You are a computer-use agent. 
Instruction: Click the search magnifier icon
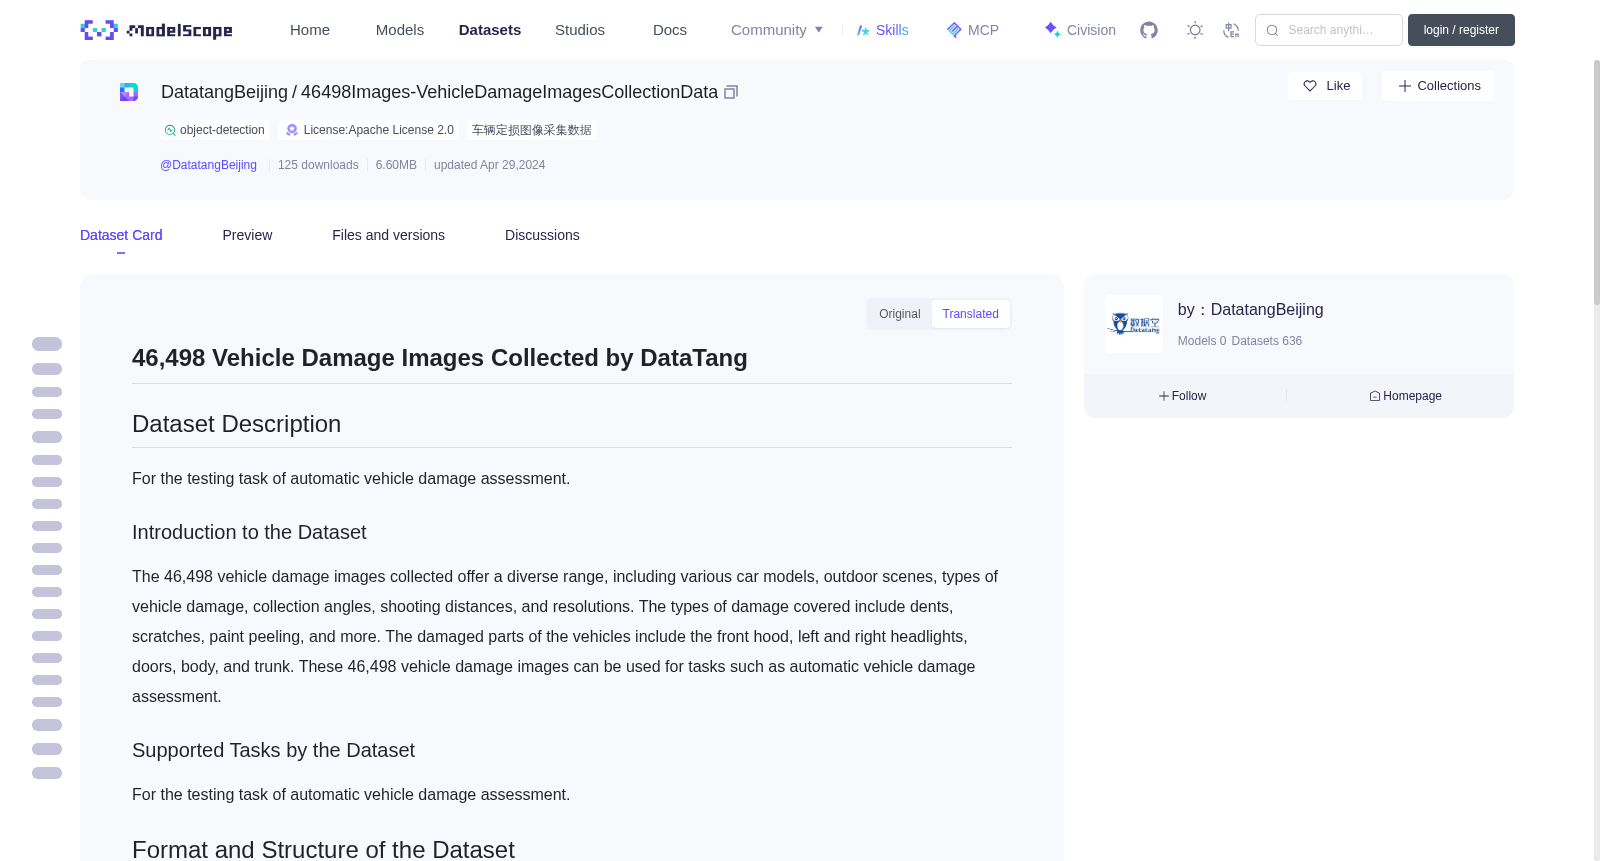[1272, 30]
